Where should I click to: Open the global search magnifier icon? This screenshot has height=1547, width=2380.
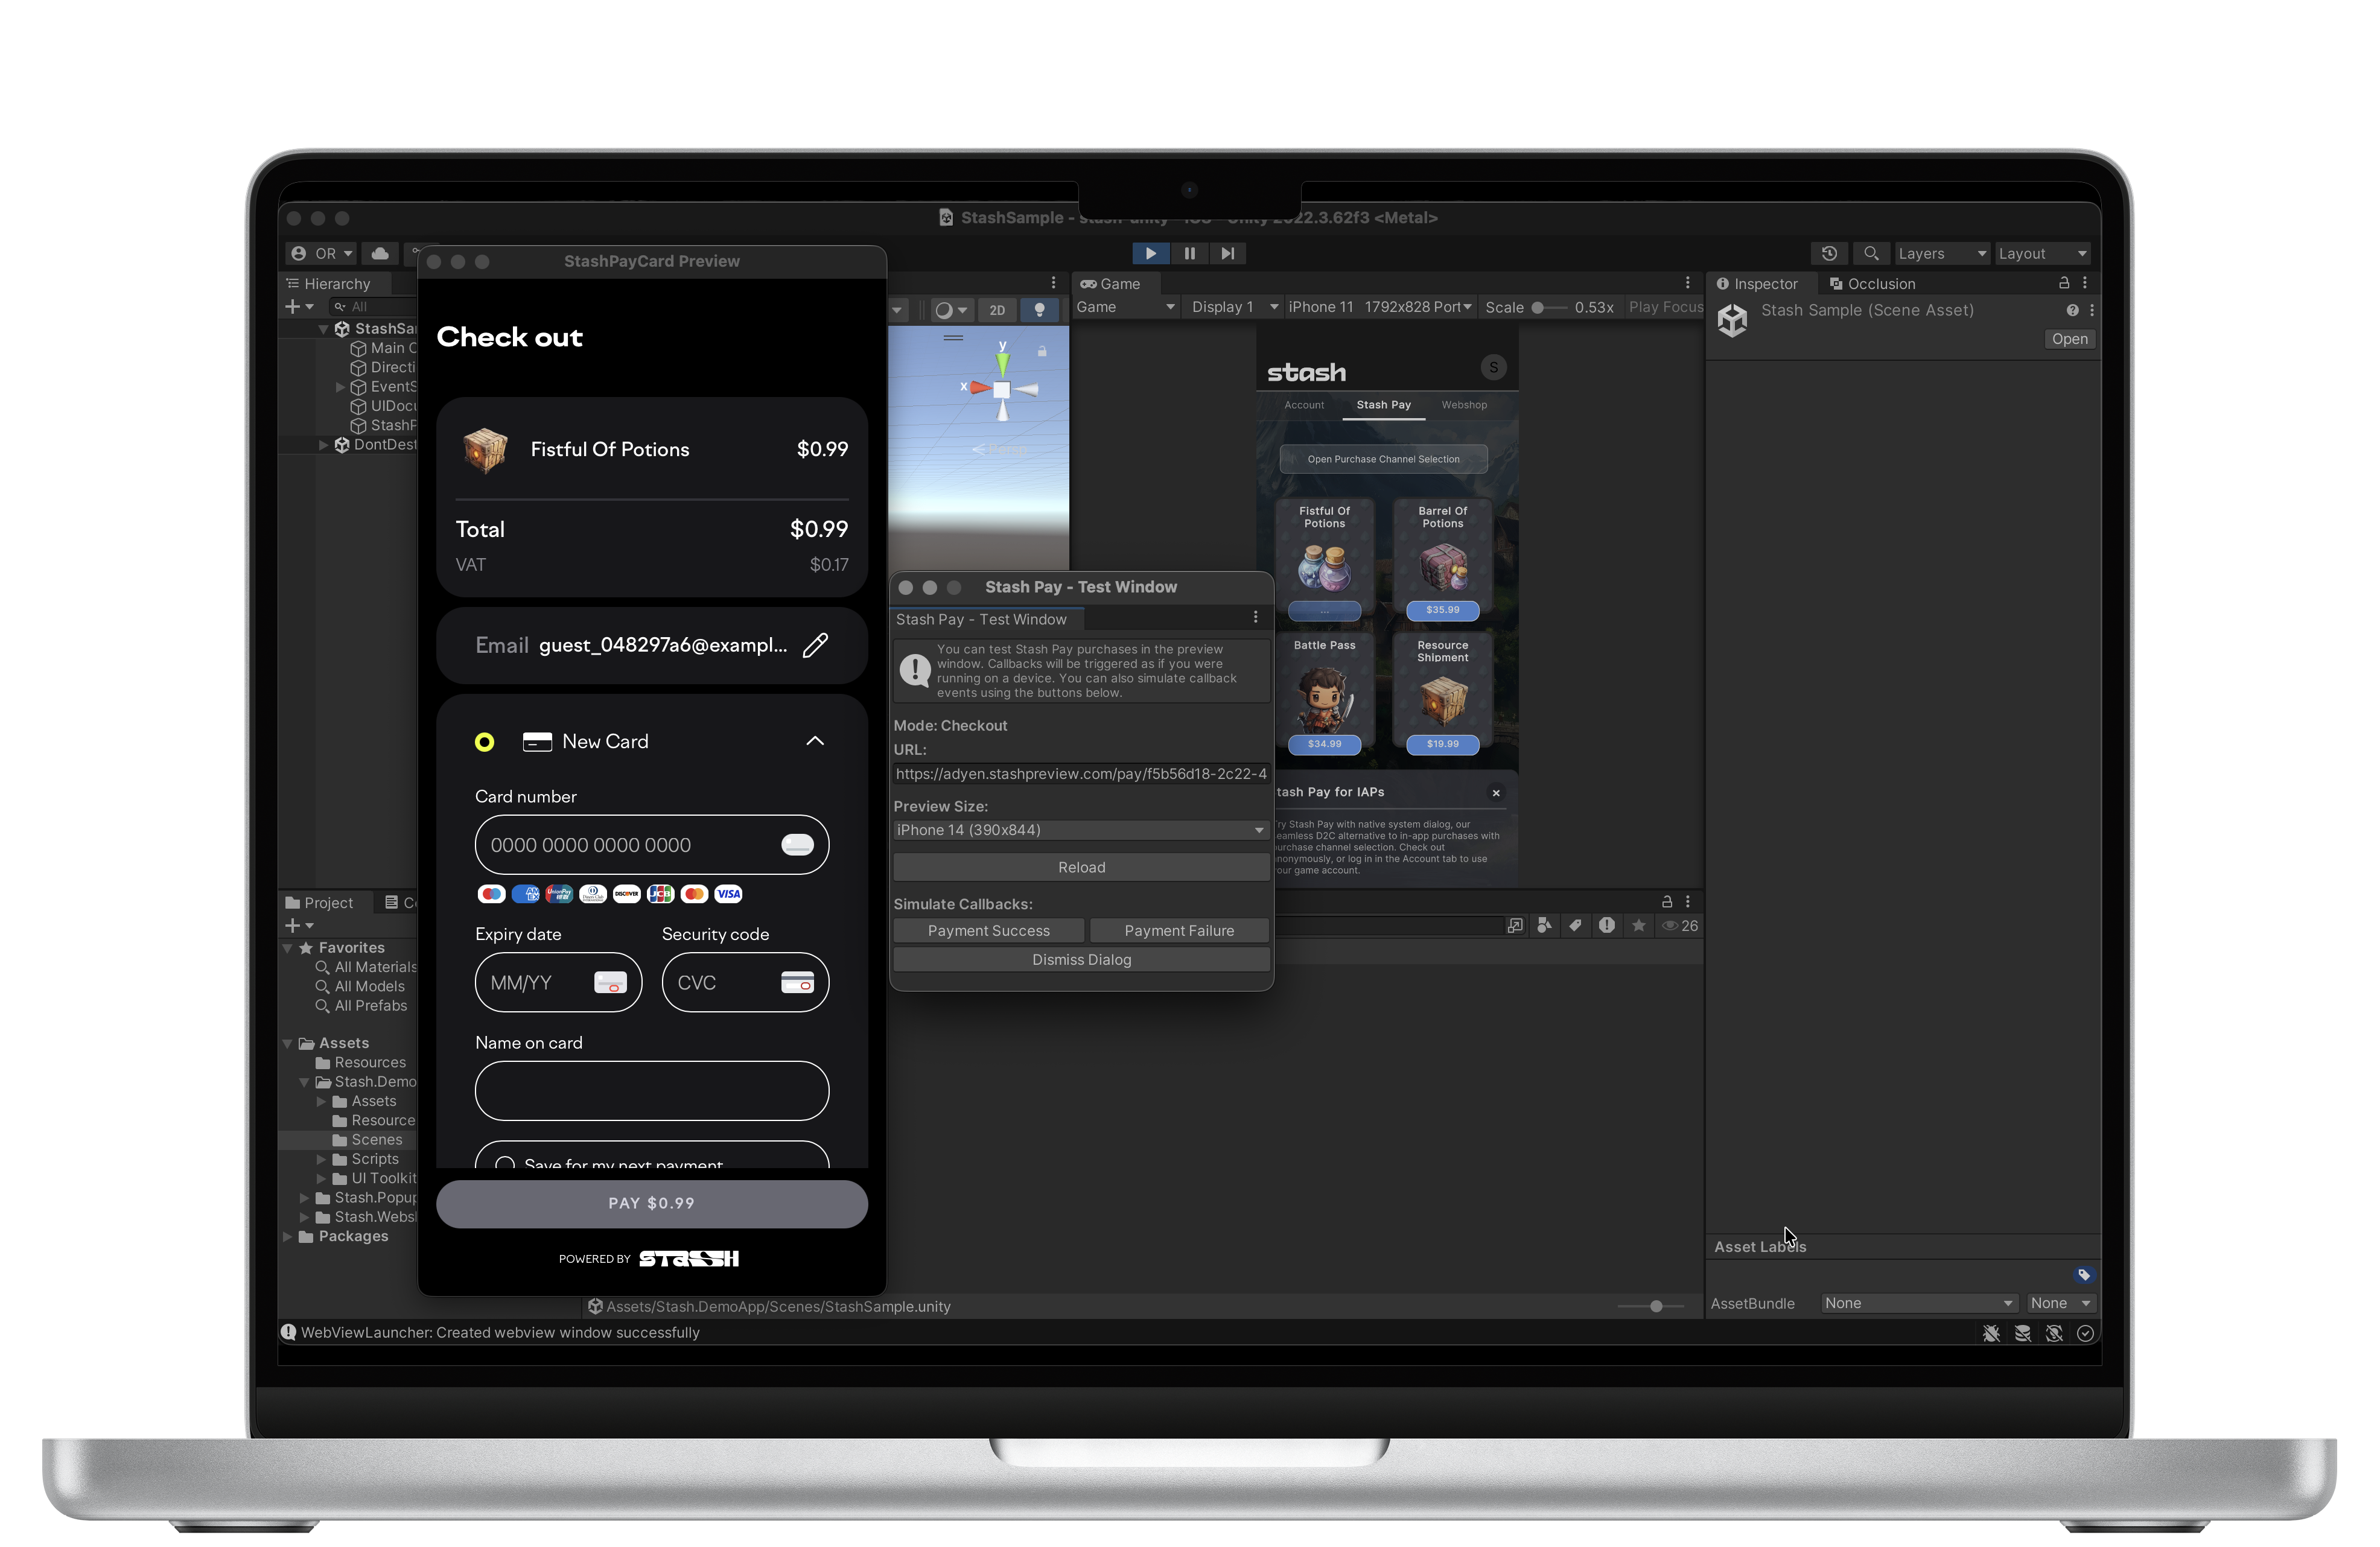(1871, 254)
